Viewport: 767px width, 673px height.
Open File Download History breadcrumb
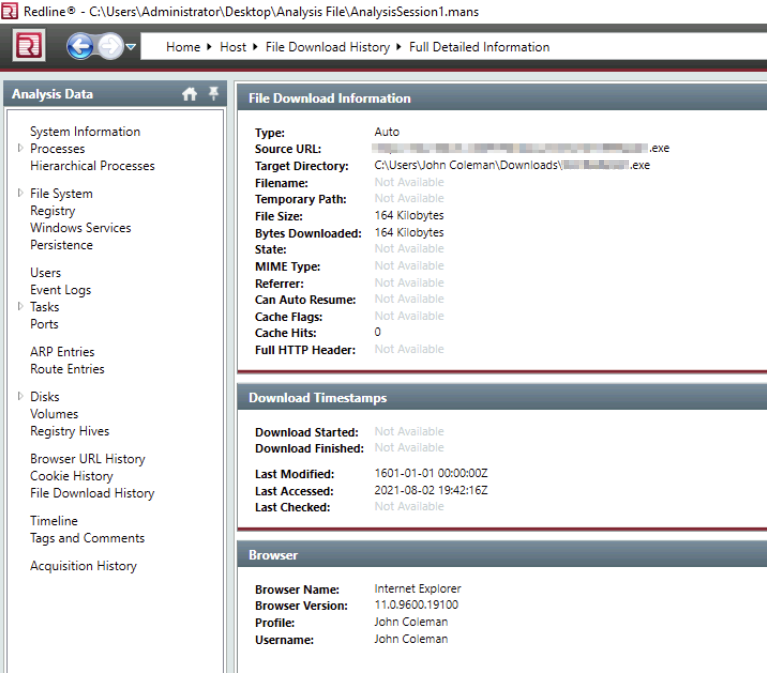[327, 47]
